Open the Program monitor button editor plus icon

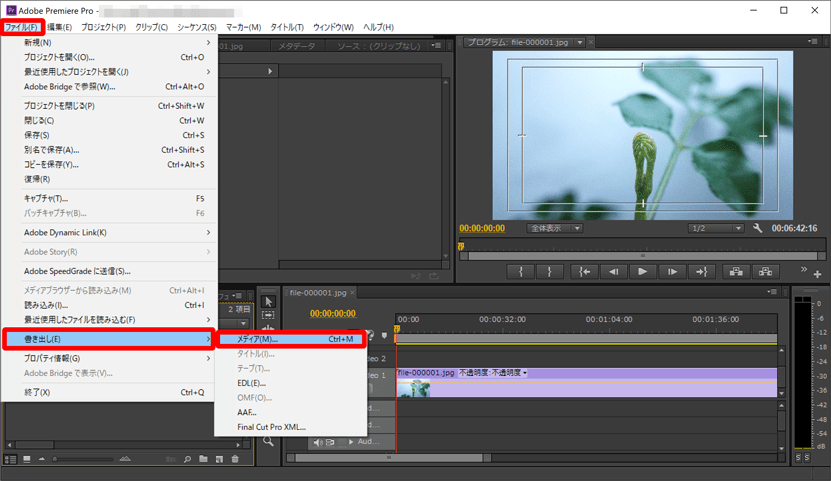(817, 274)
